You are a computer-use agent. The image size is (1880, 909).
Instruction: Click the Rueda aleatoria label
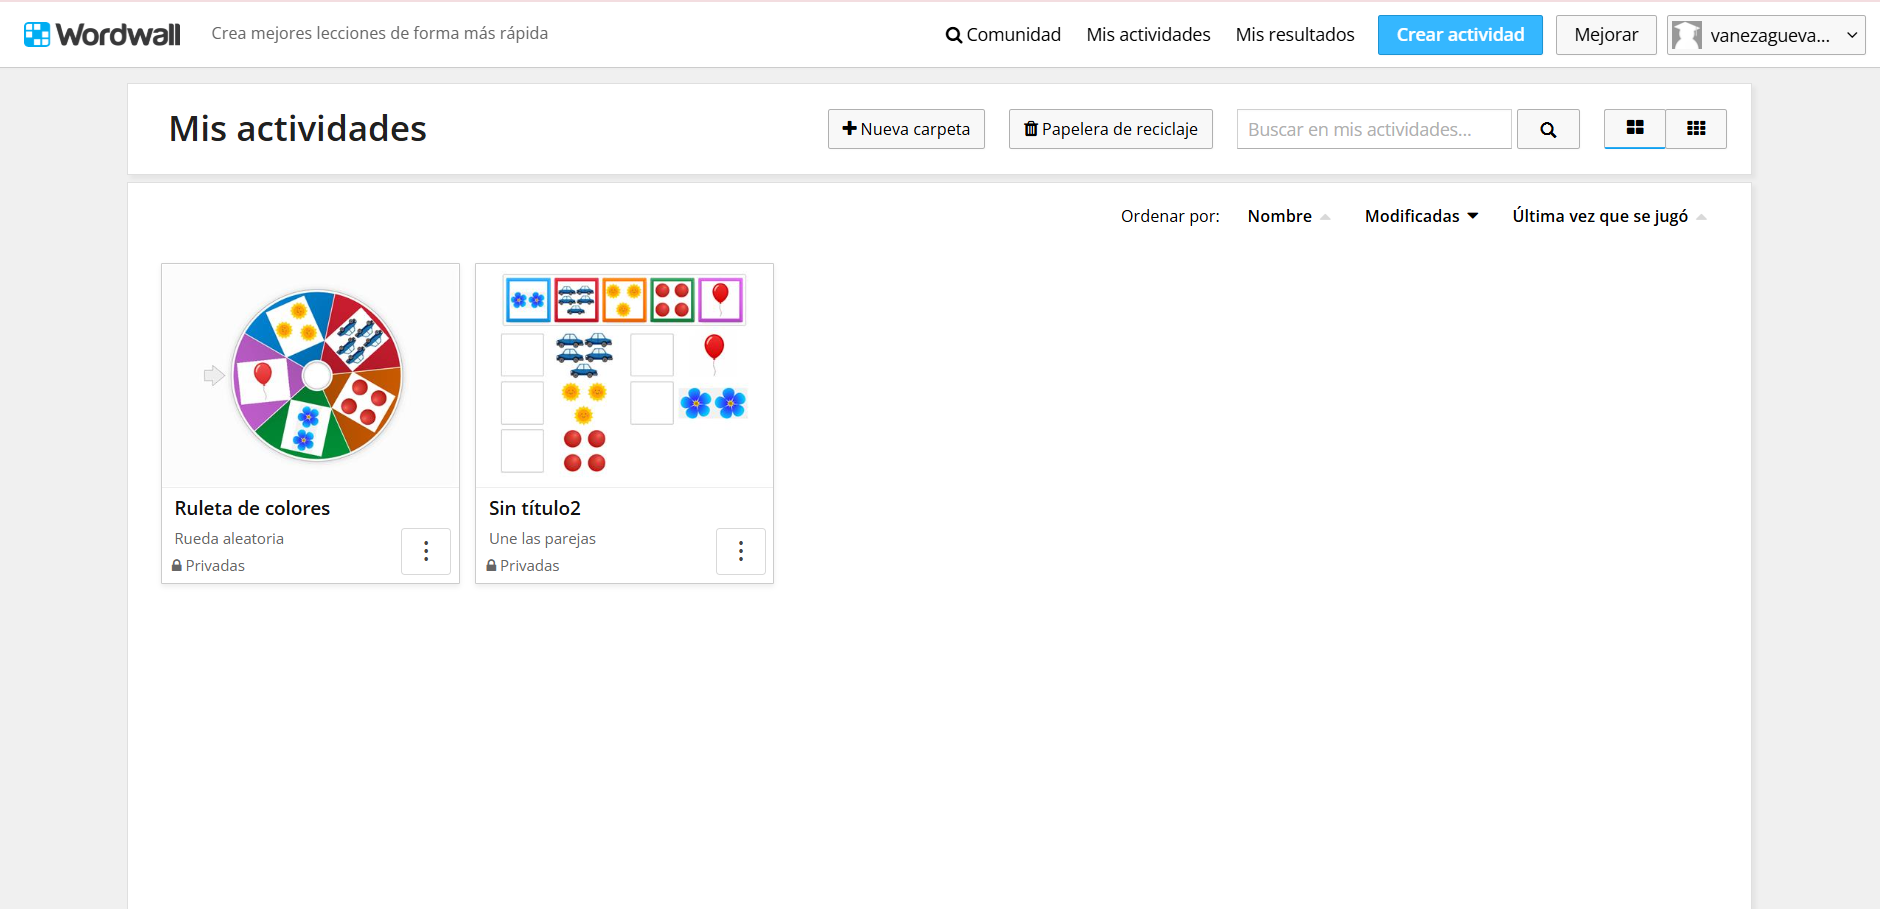coord(229,538)
